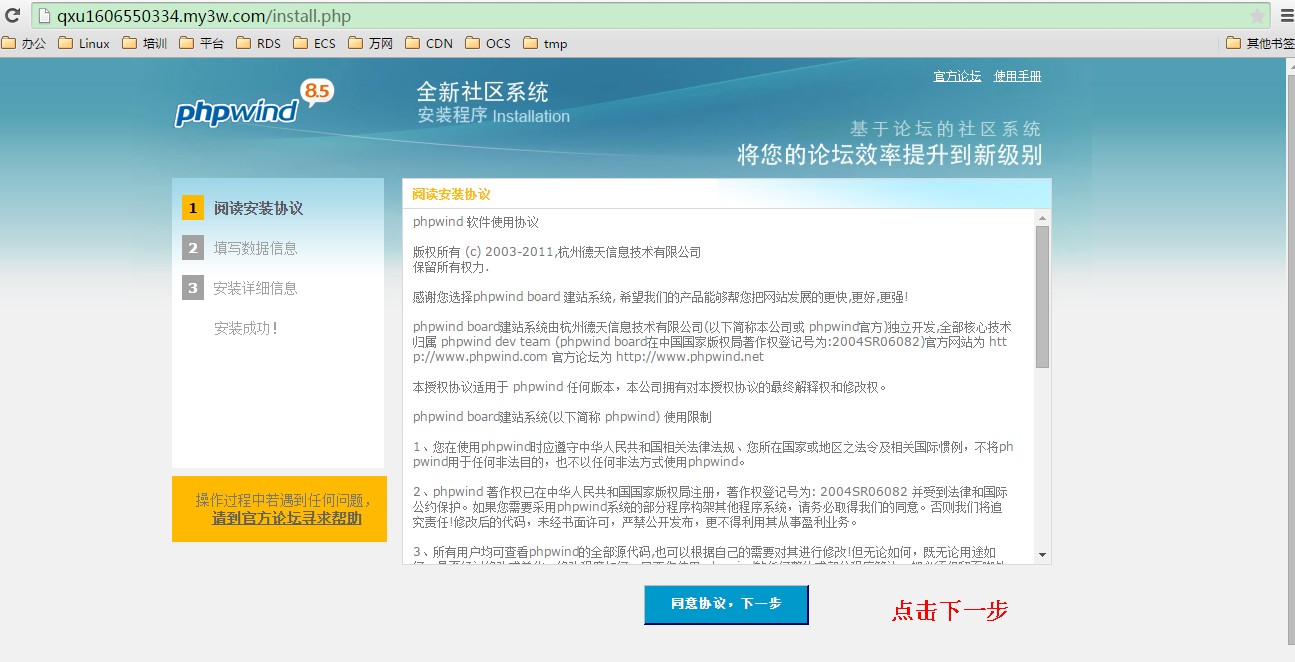
Task: Click the agreement scrollbar up arrow
Action: coord(1042,218)
